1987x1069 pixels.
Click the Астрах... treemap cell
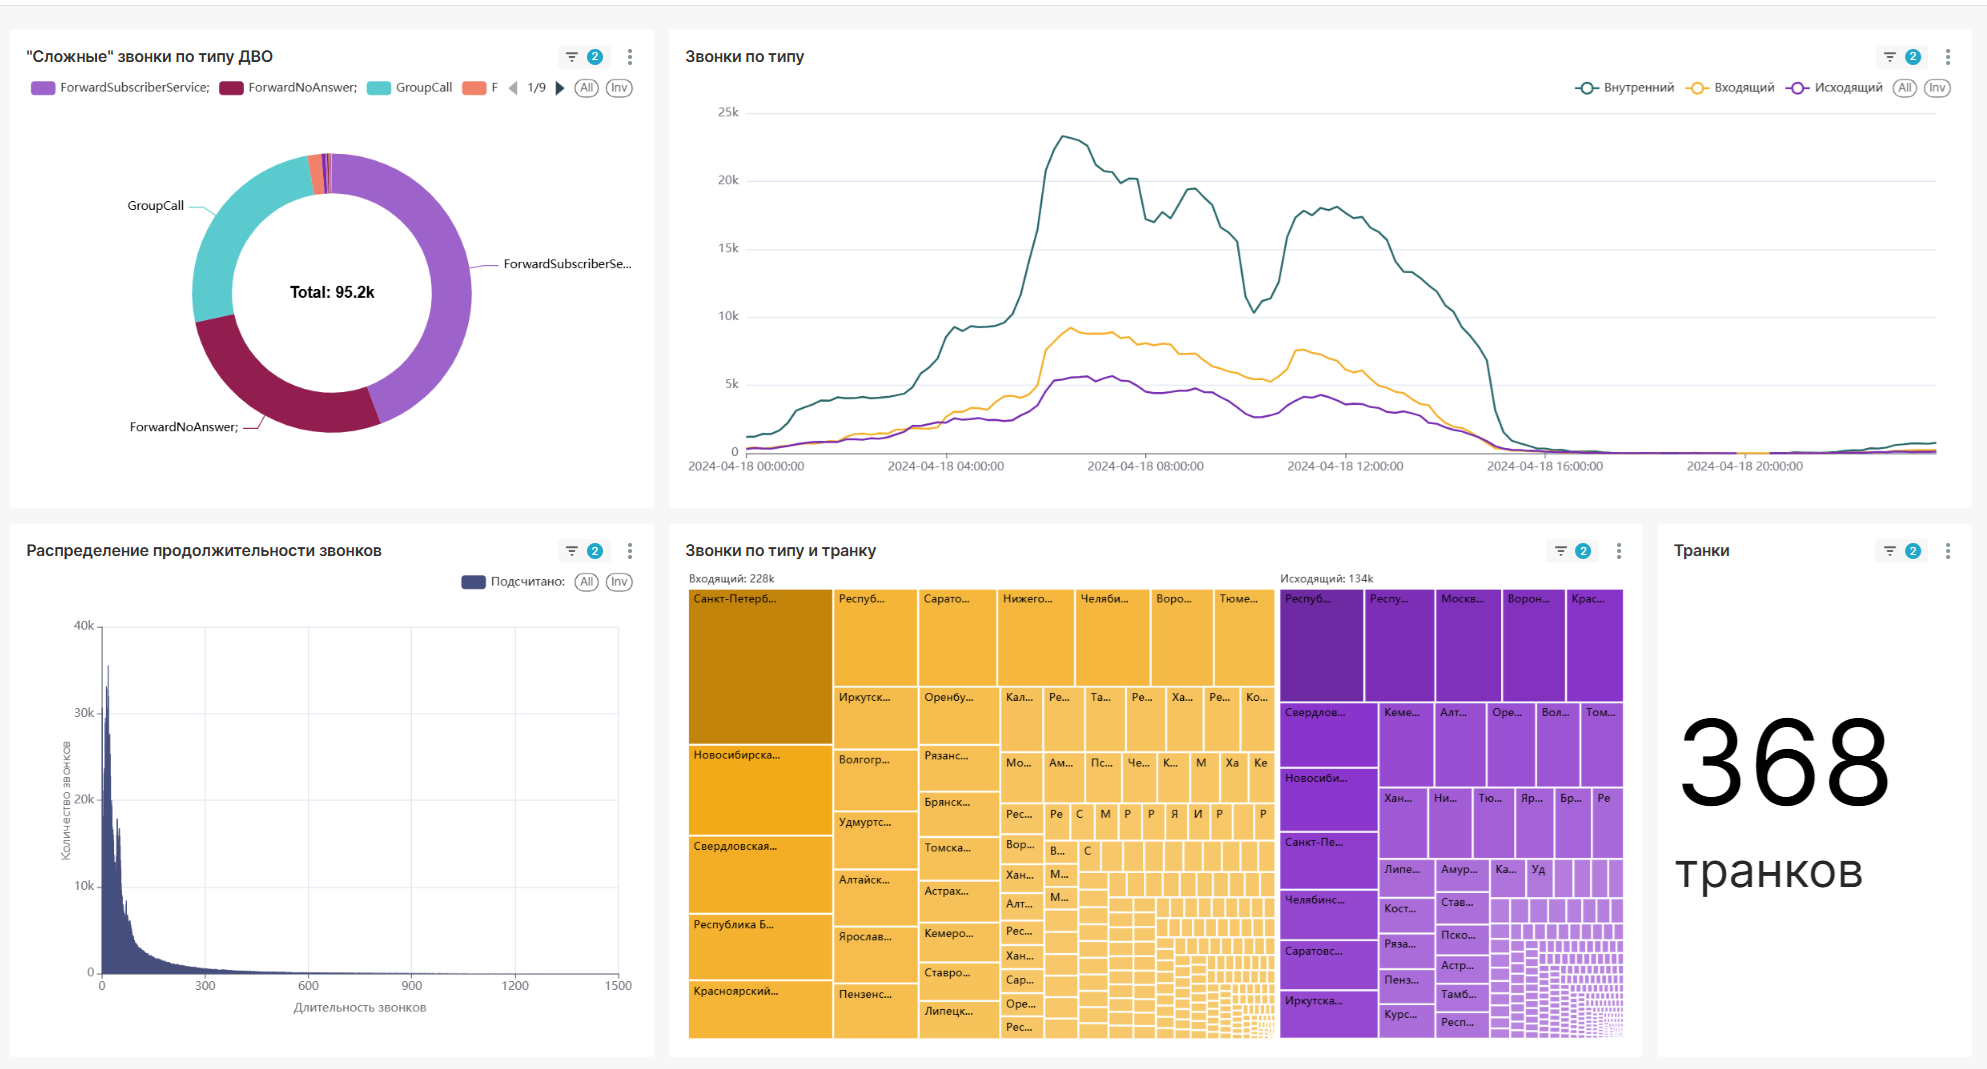pos(958,903)
